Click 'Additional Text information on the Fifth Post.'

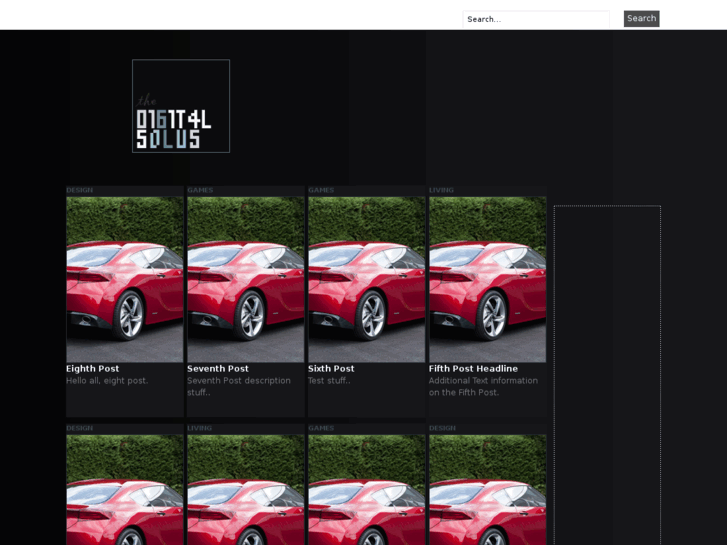tap(483, 386)
